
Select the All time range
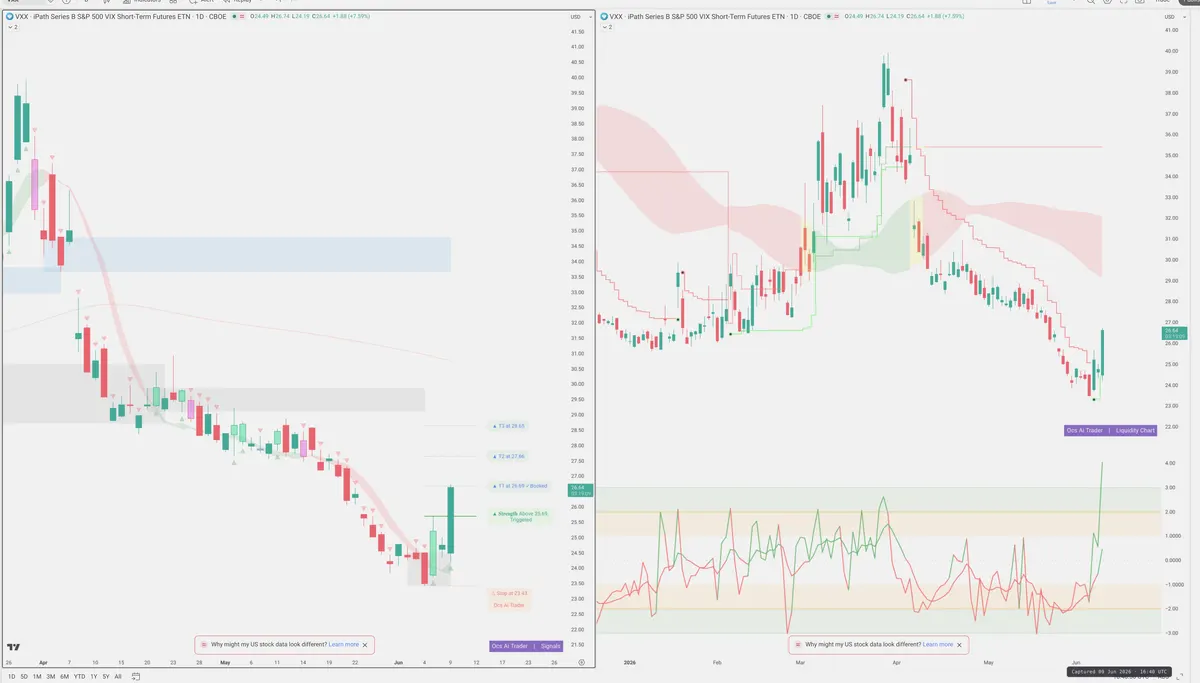[x=118, y=677]
